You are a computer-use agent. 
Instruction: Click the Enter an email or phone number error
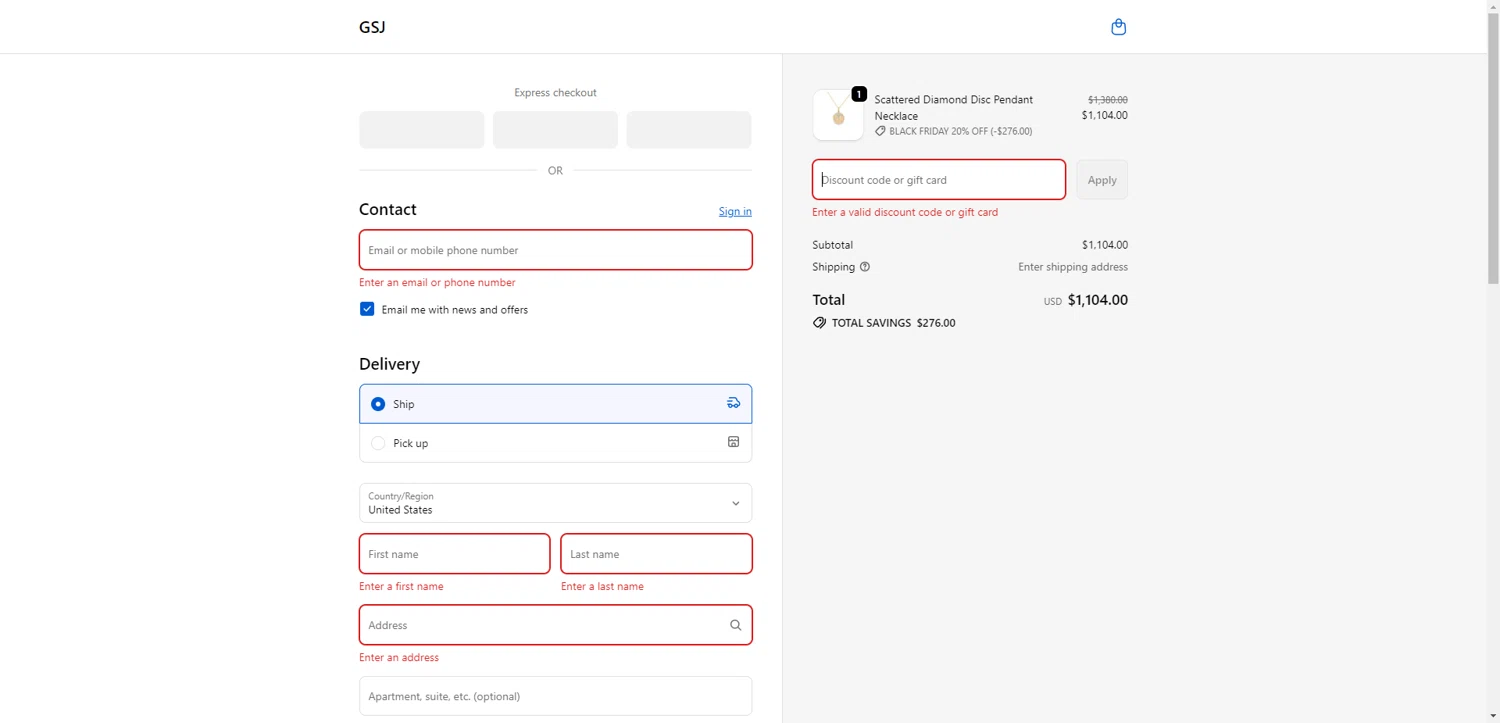pos(437,283)
